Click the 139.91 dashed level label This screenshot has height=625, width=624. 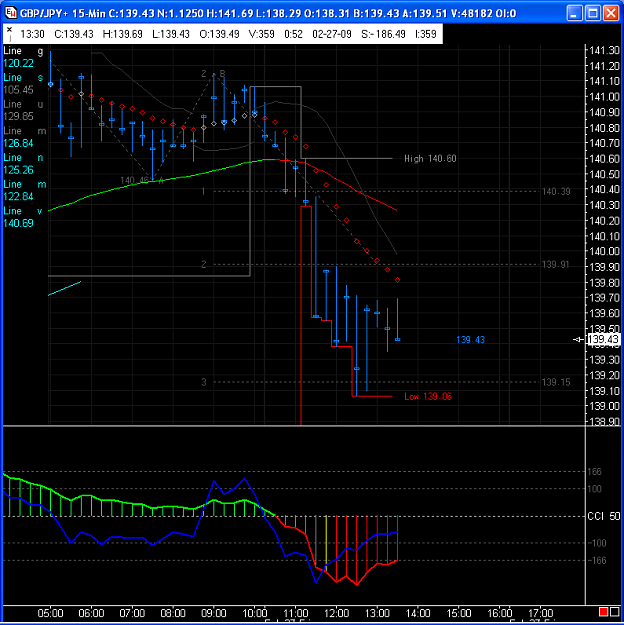(x=556, y=265)
